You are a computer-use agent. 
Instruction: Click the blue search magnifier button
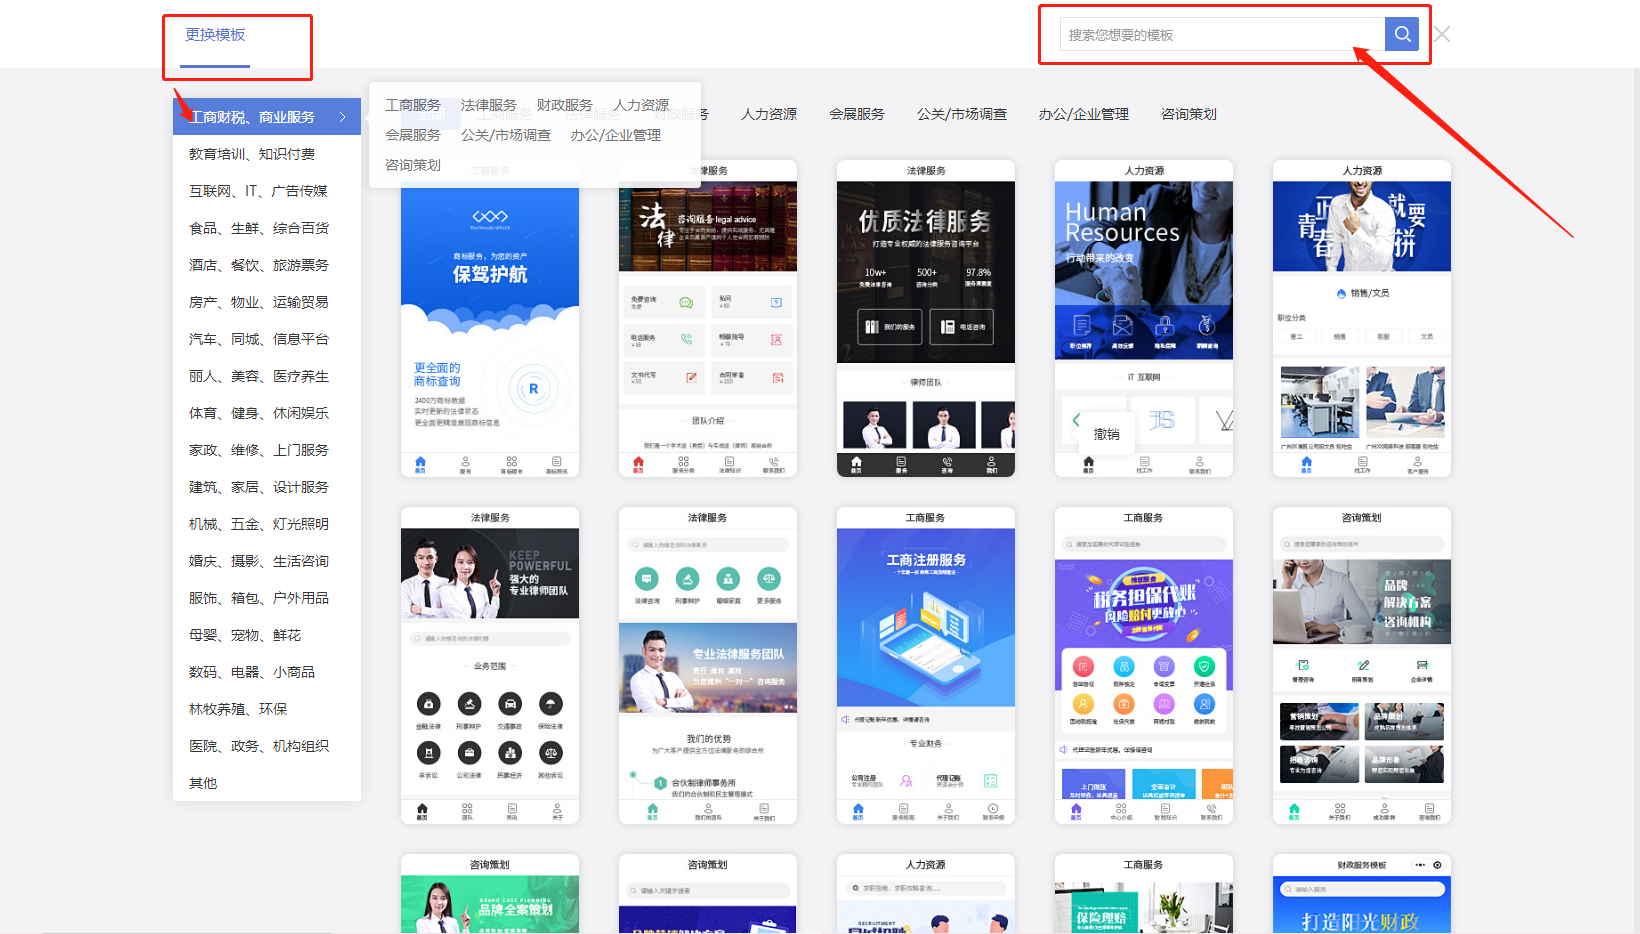coord(1402,34)
